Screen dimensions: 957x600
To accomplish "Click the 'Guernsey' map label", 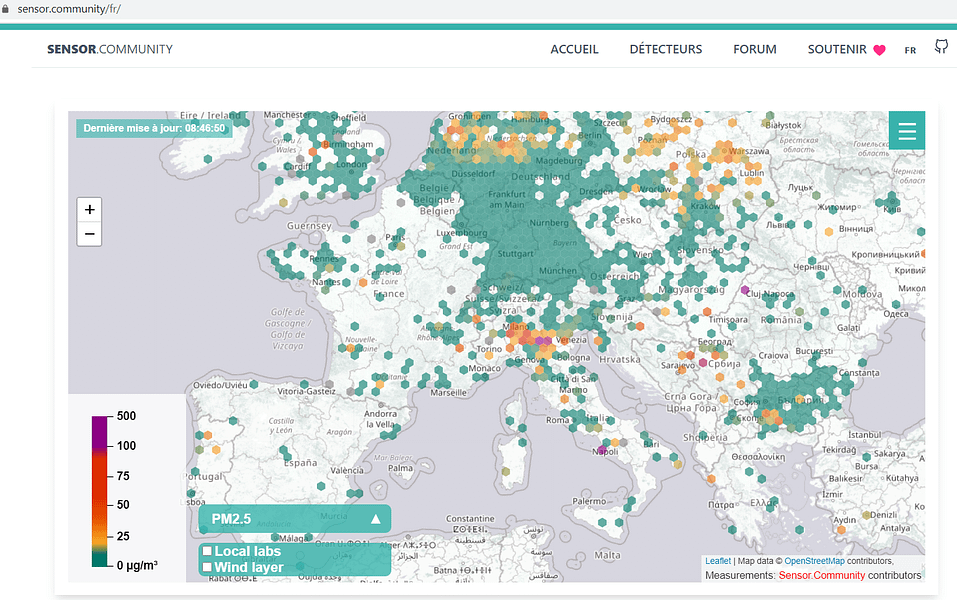I will 309,226.
